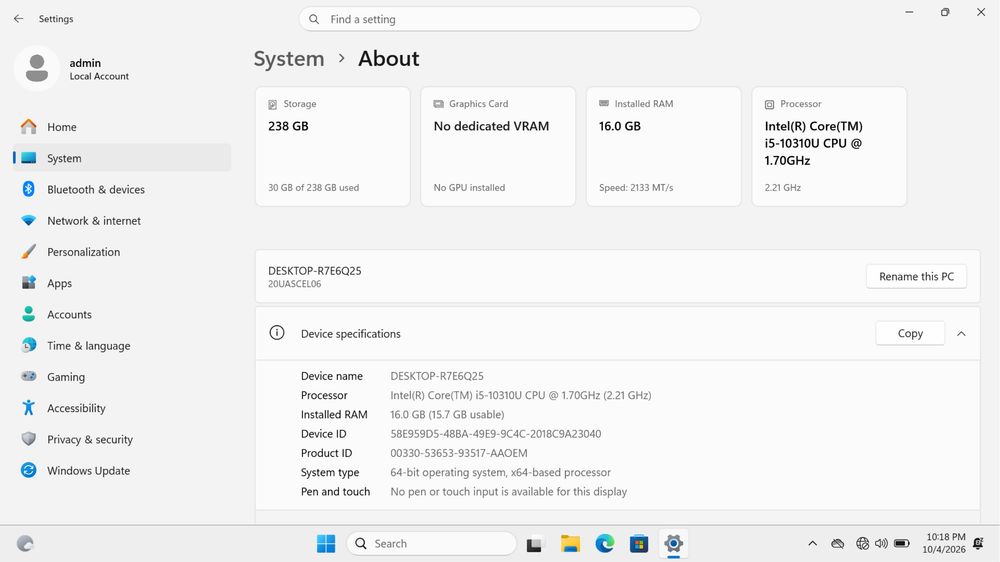Open Bluetooth & devices settings
Image resolution: width=1000 pixels, height=562 pixels.
pyautogui.click(x=122, y=189)
